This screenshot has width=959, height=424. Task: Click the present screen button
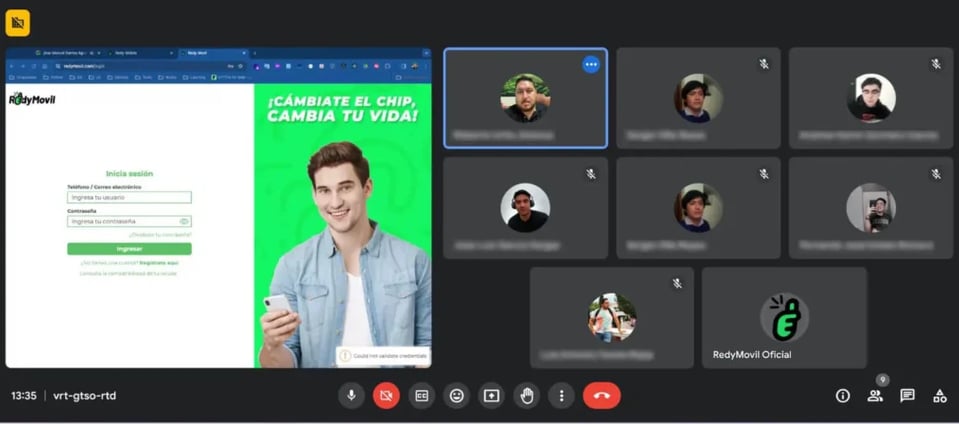491,396
